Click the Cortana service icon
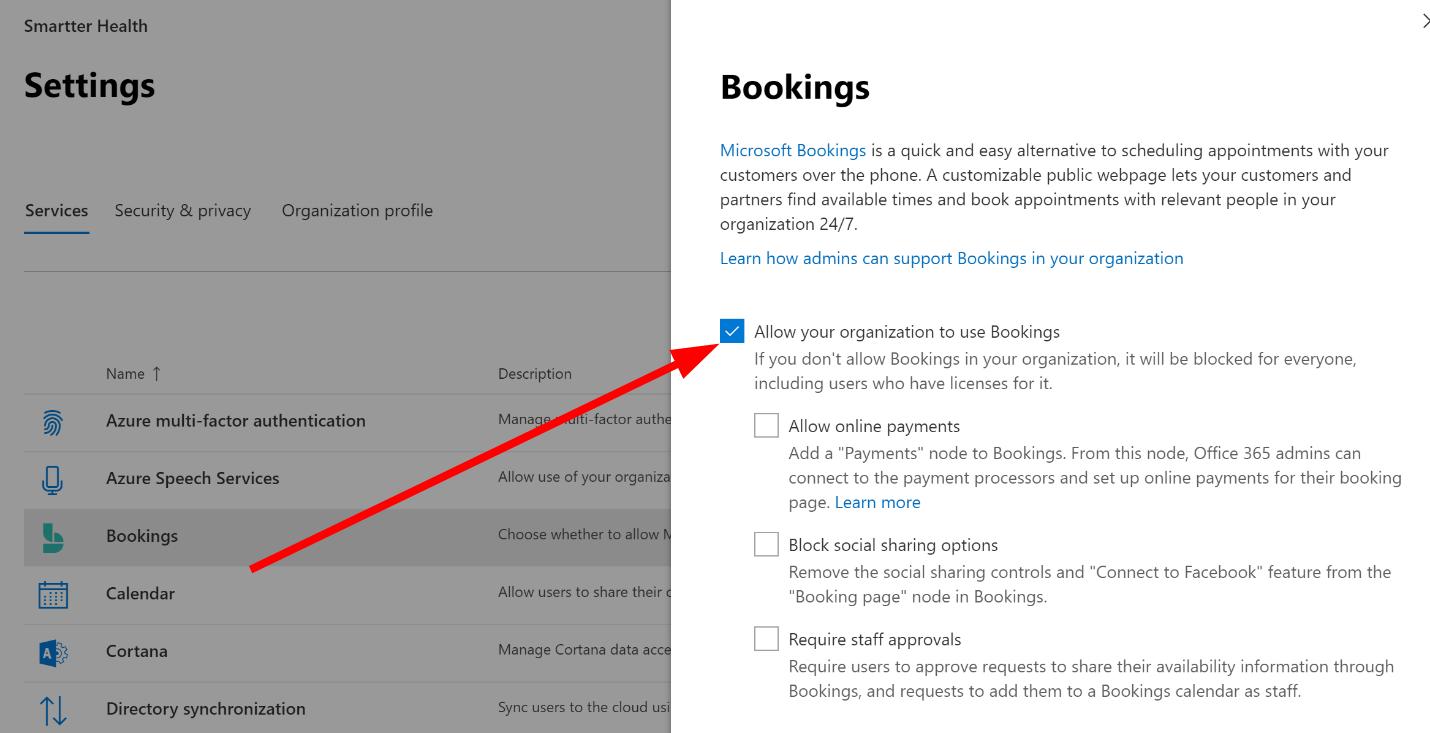Screen dimensions: 1430x733 click(x=53, y=652)
